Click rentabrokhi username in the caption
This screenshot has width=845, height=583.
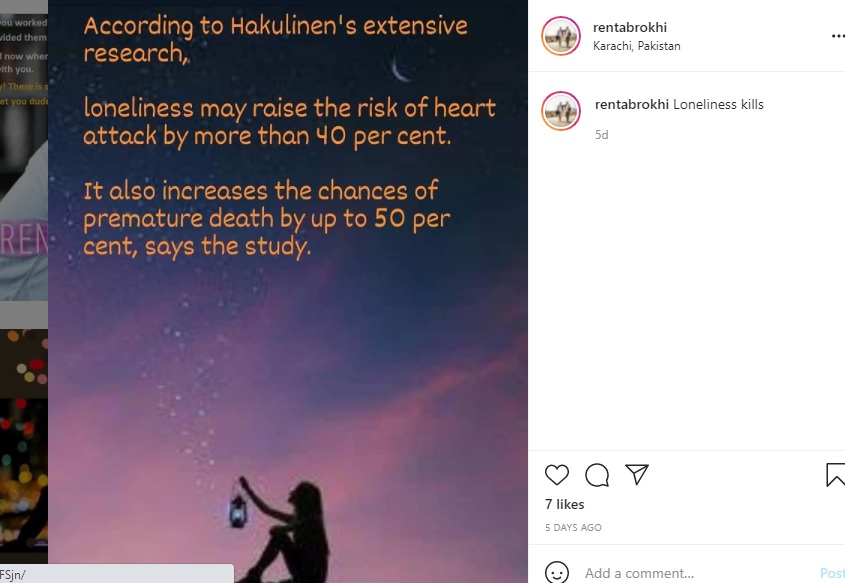click(x=632, y=105)
